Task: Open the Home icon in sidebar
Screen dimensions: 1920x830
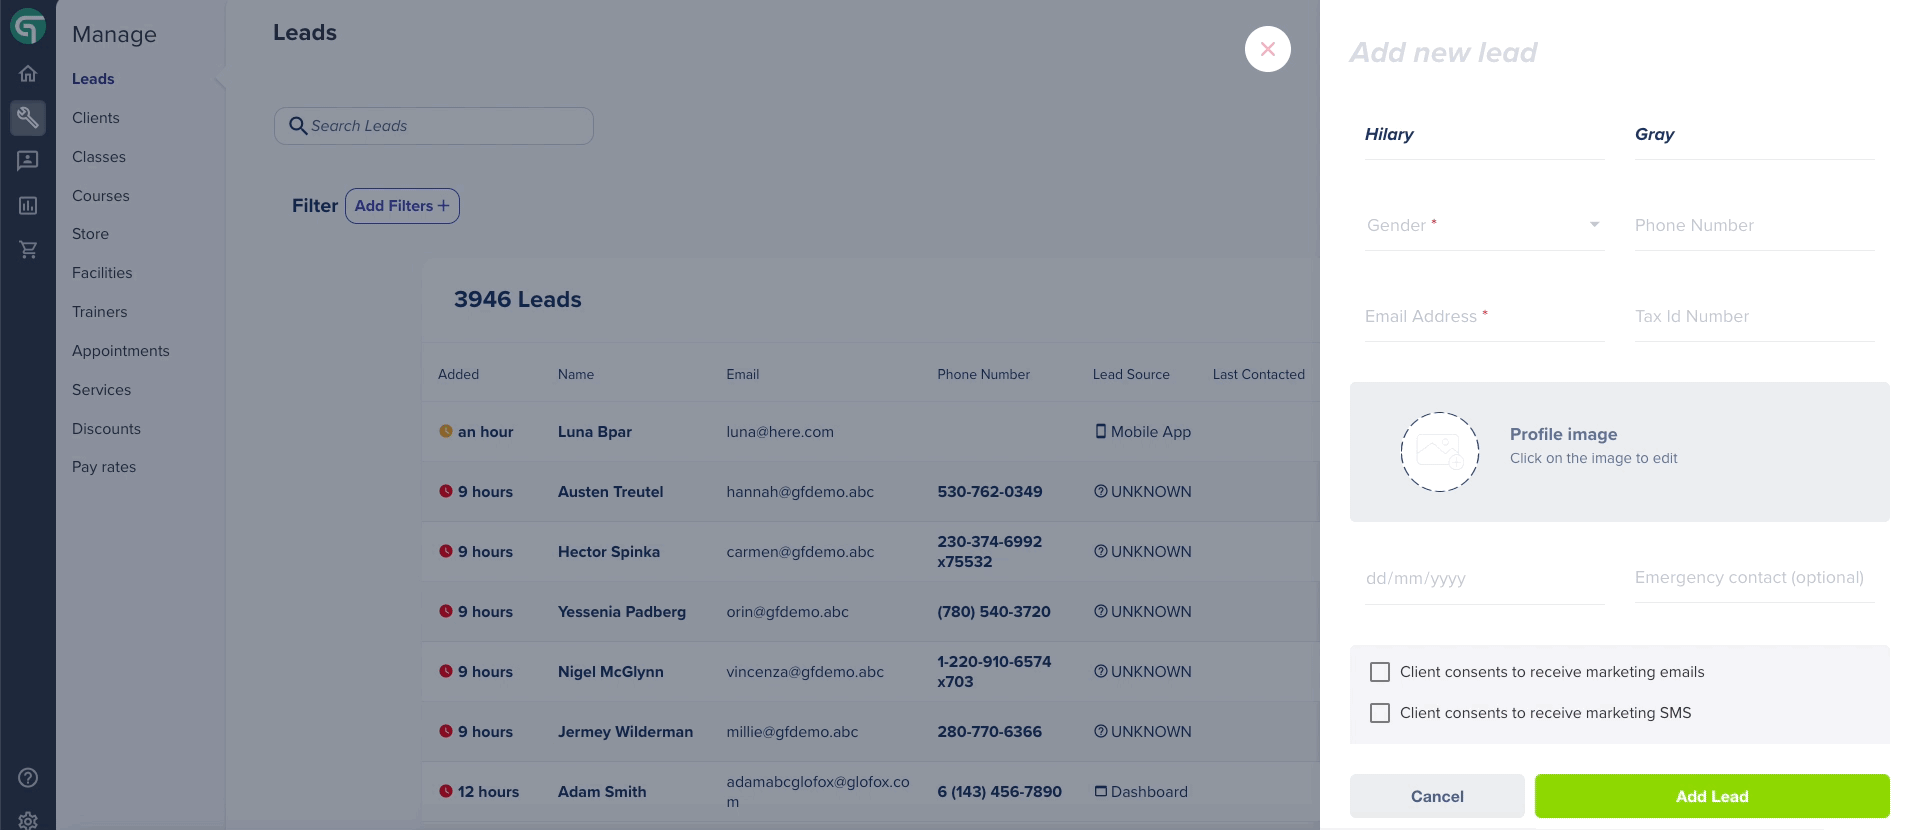Action: (x=28, y=73)
